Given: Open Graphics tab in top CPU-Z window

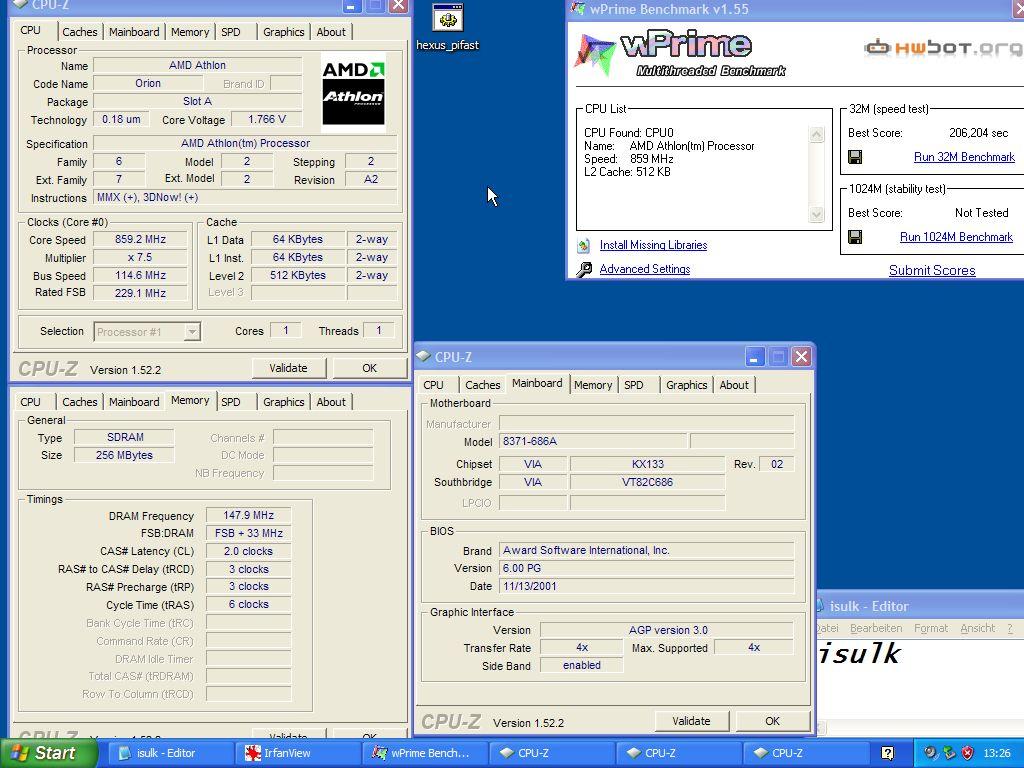Looking at the screenshot, I should [x=283, y=32].
